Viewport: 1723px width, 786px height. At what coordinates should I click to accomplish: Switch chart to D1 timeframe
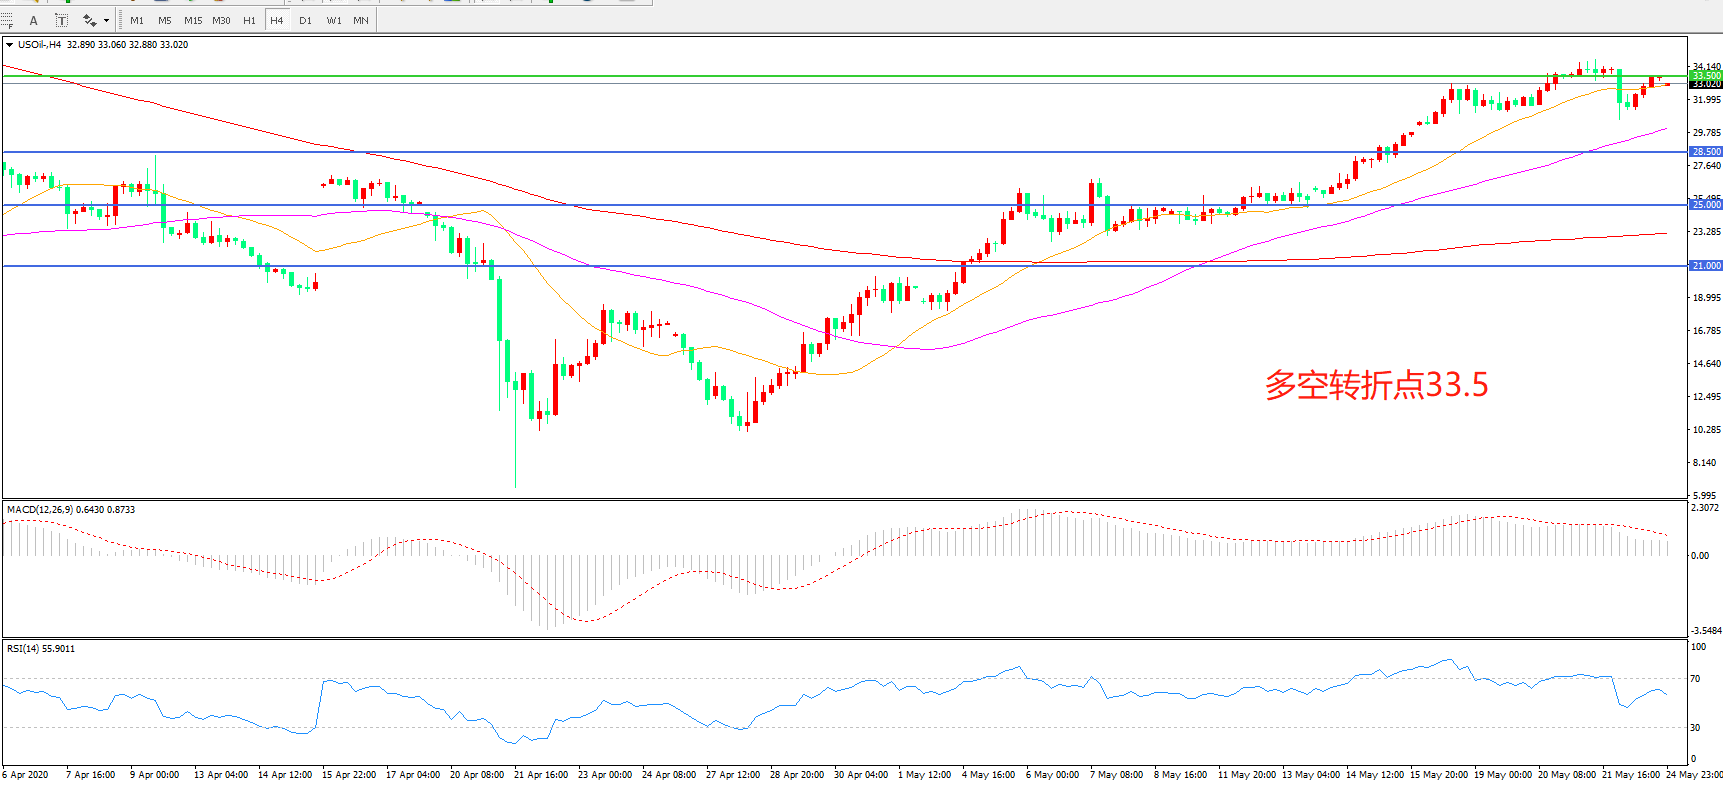[305, 20]
